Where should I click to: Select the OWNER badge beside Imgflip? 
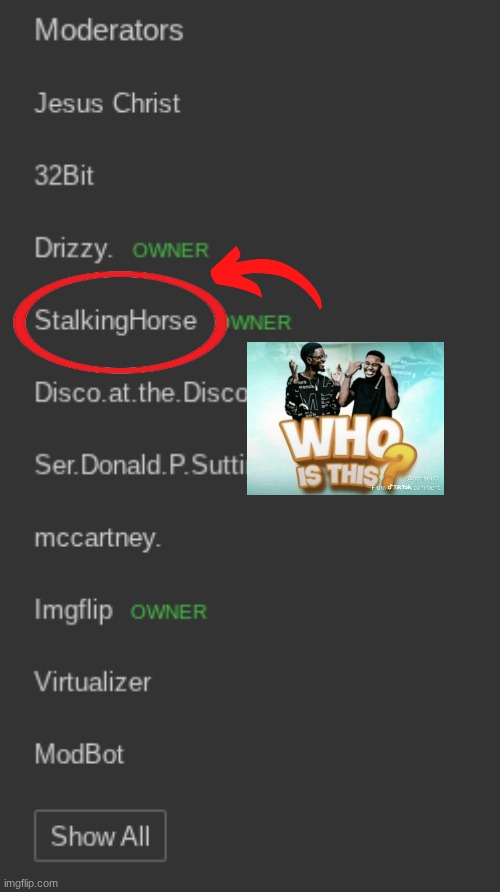click(x=168, y=612)
